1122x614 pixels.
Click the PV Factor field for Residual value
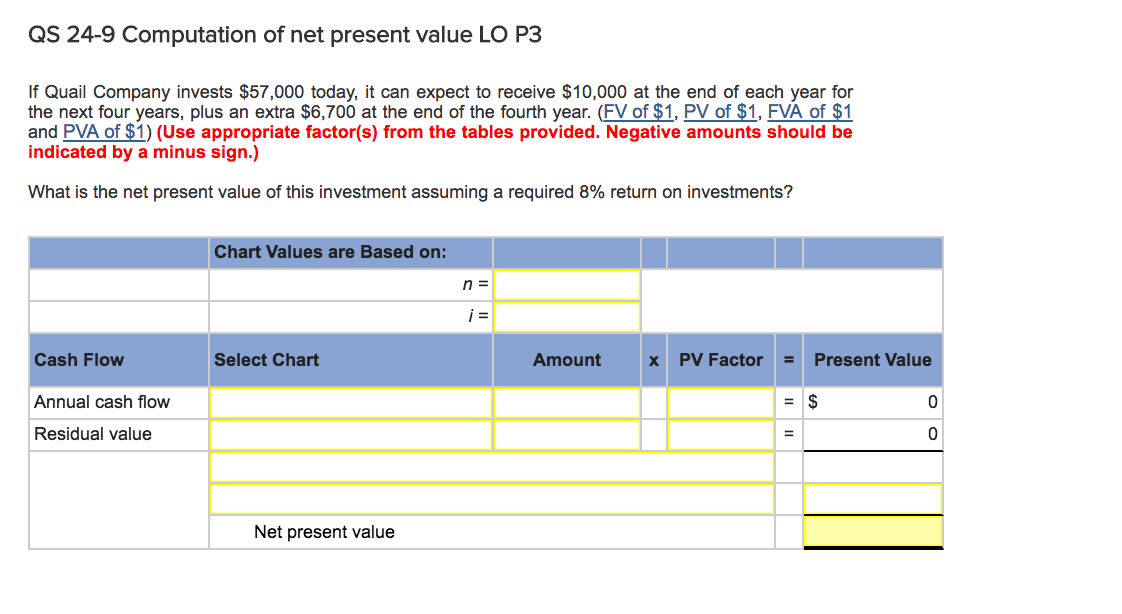720,434
